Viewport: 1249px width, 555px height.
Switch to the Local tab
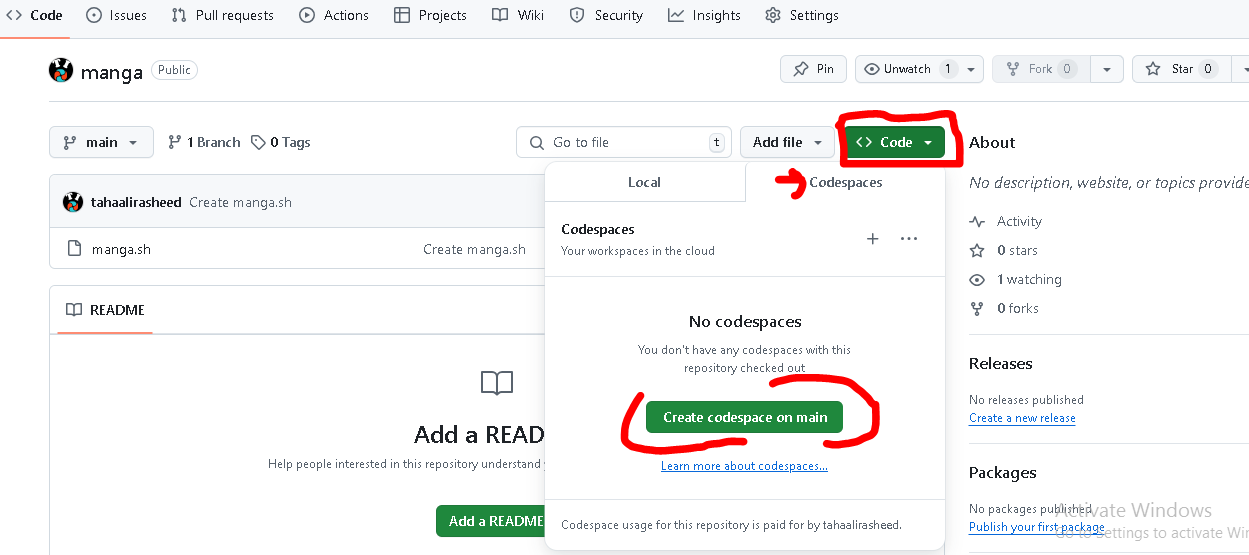pos(644,182)
